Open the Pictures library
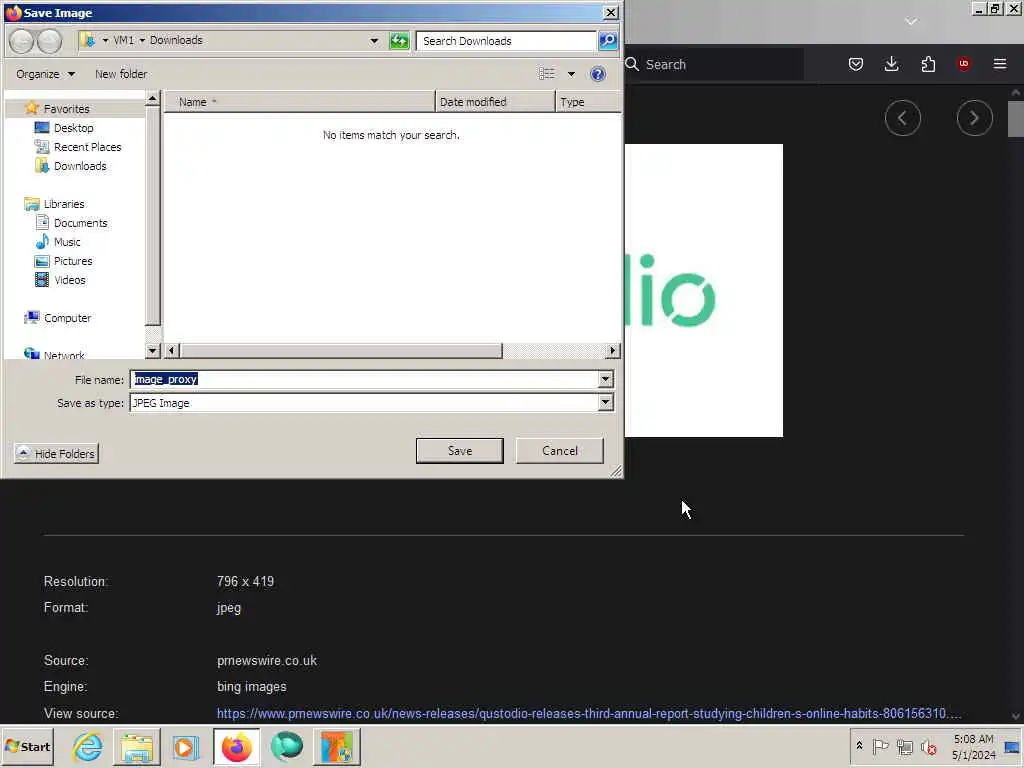The image size is (1024, 768). click(72, 261)
